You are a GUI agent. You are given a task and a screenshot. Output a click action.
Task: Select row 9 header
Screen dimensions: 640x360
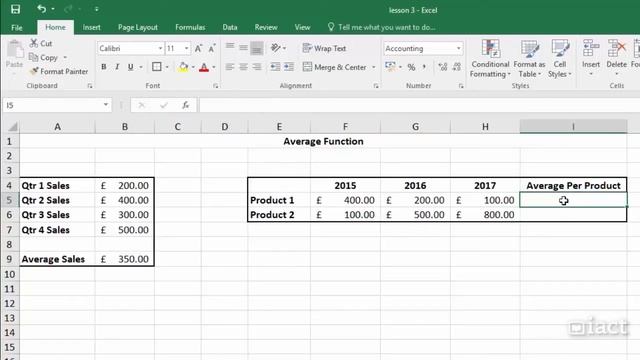[x=9, y=259]
